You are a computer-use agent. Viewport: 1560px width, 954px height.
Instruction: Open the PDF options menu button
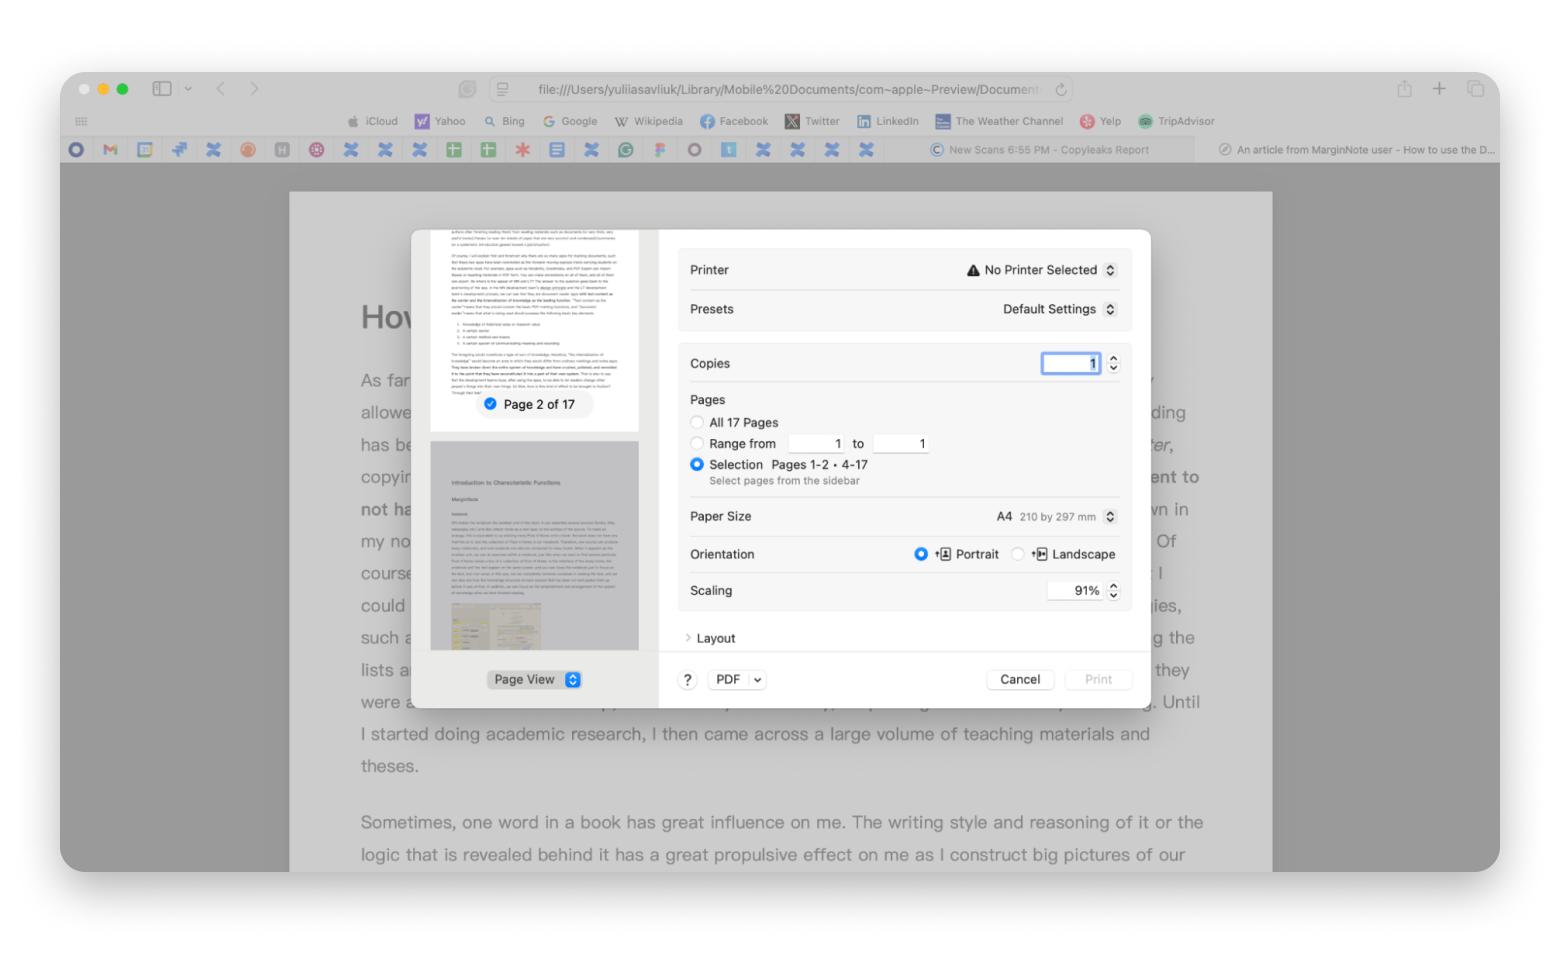737,680
